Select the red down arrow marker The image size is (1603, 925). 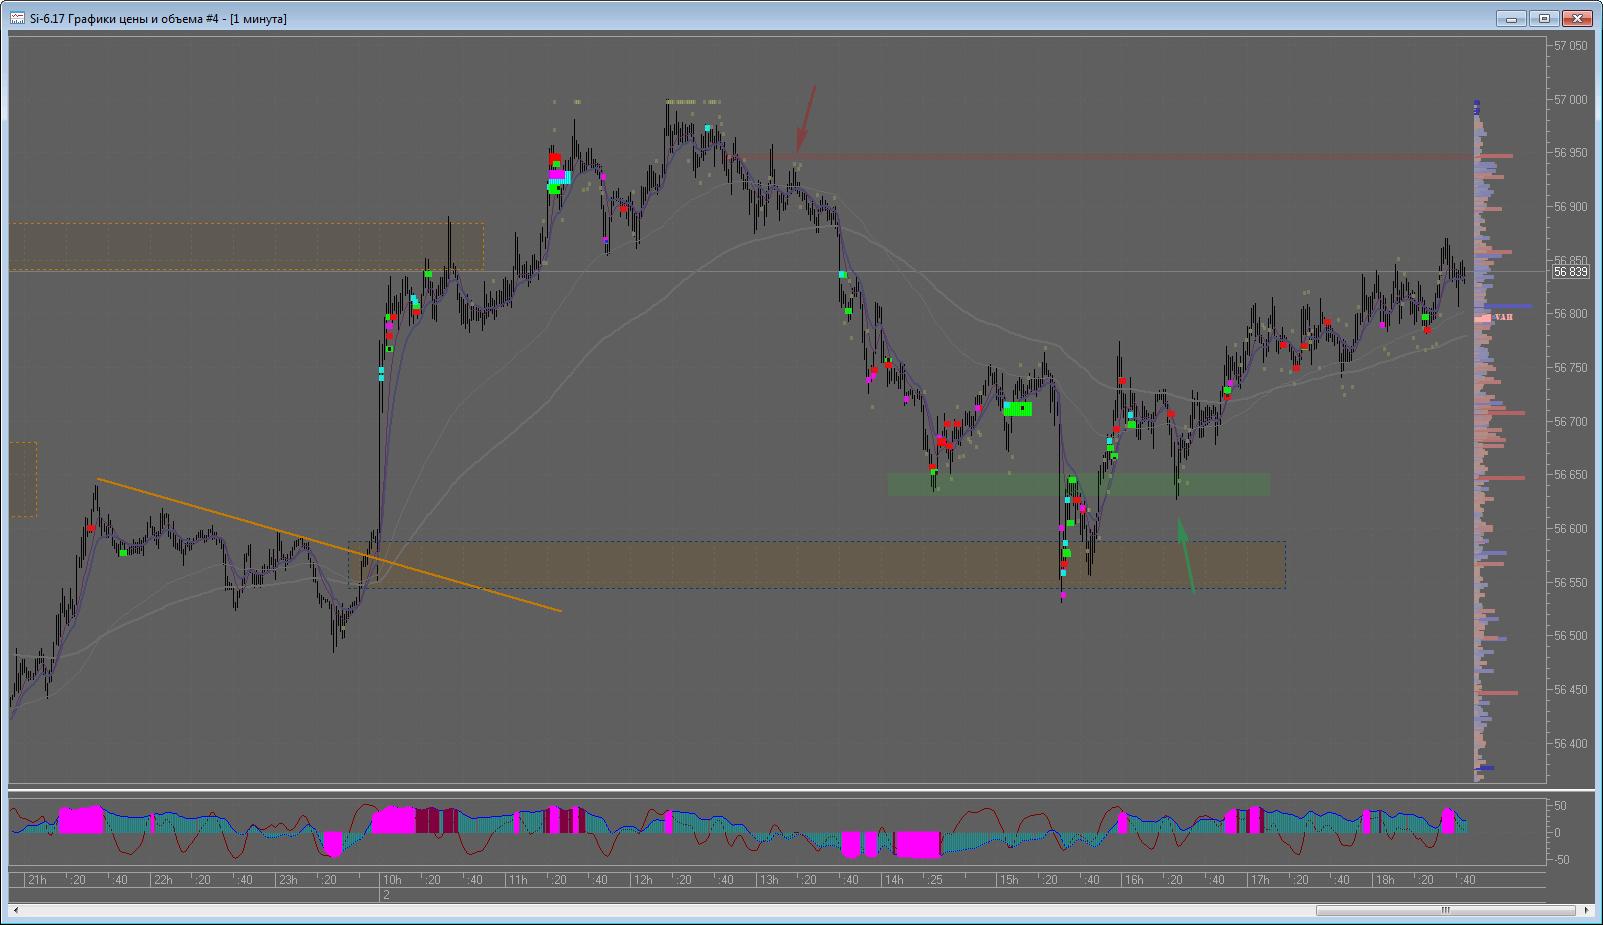point(805,119)
